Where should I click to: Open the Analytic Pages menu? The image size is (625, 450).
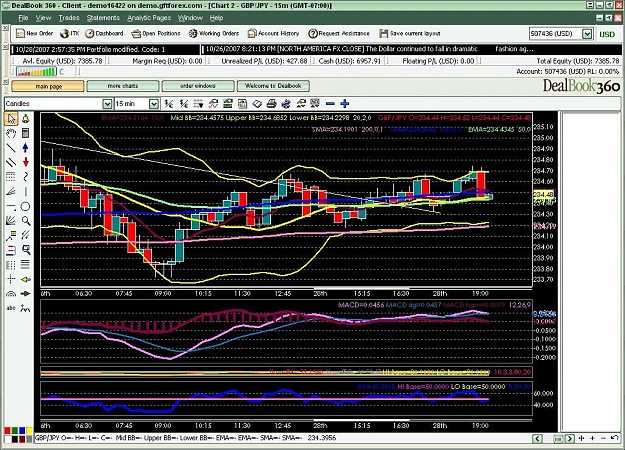pyautogui.click(x=149, y=18)
